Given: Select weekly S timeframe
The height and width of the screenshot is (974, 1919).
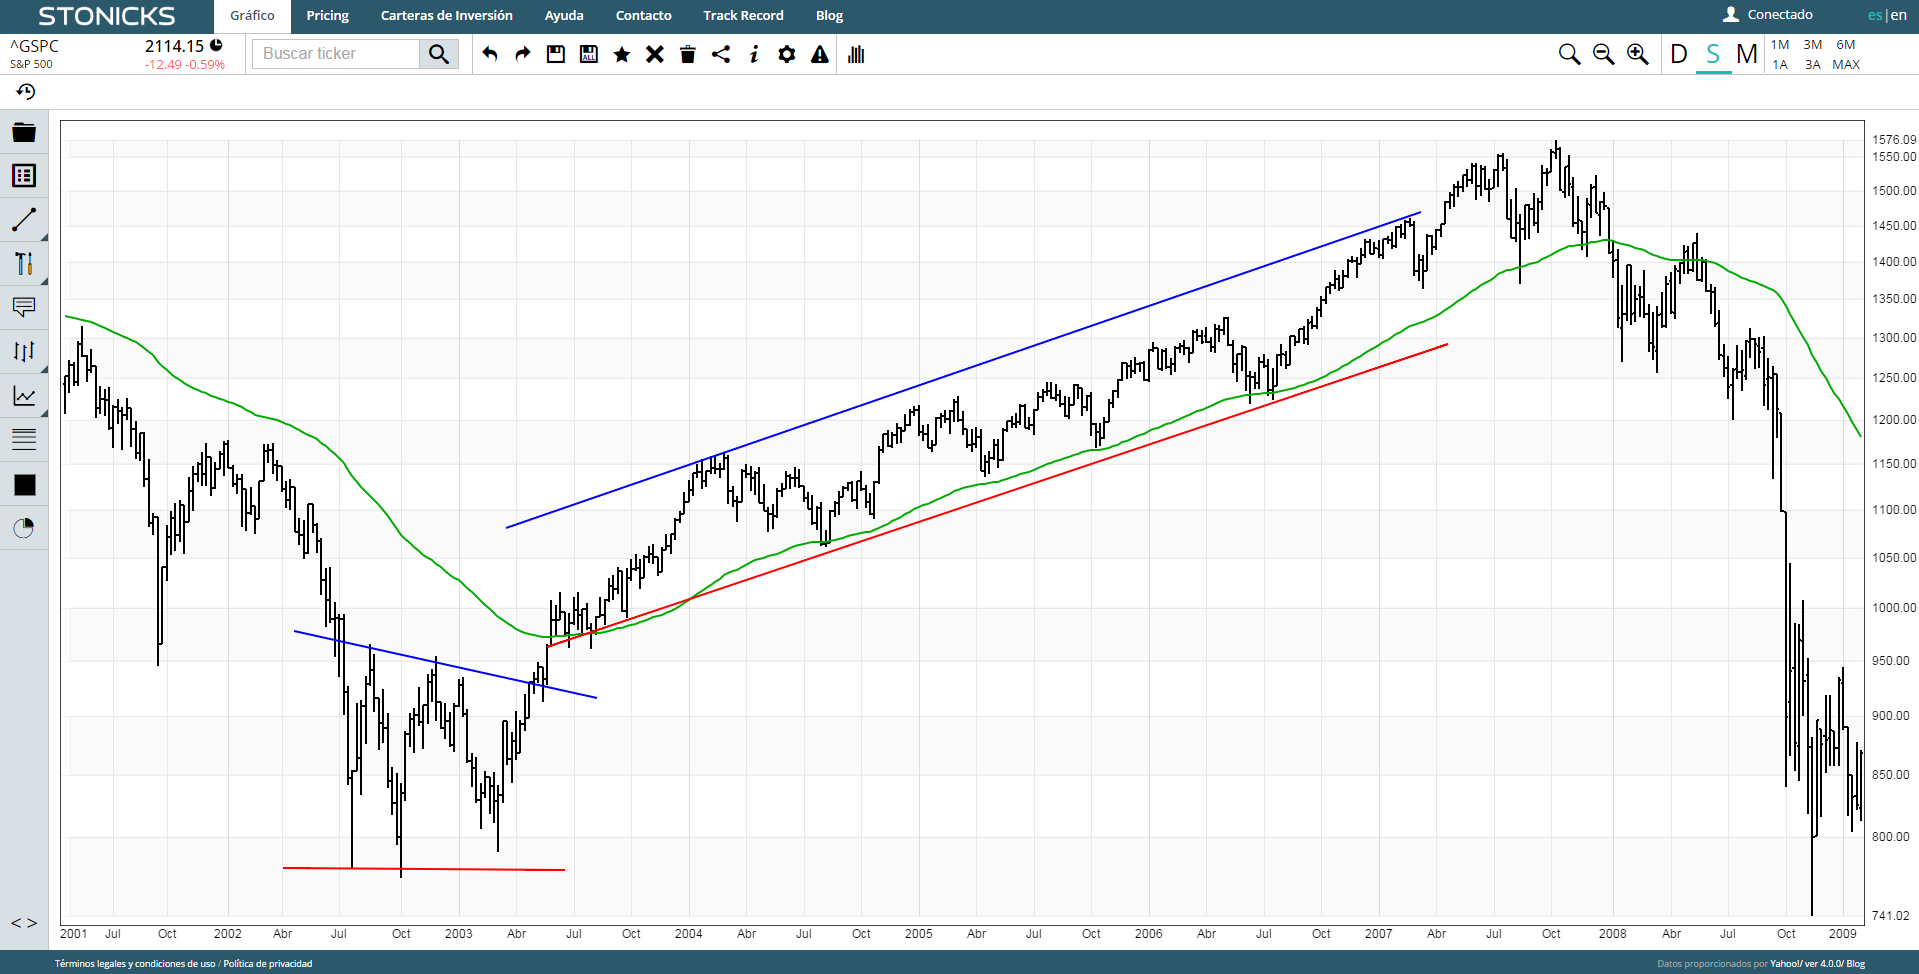Looking at the screenshot, I should (1713, 54).
